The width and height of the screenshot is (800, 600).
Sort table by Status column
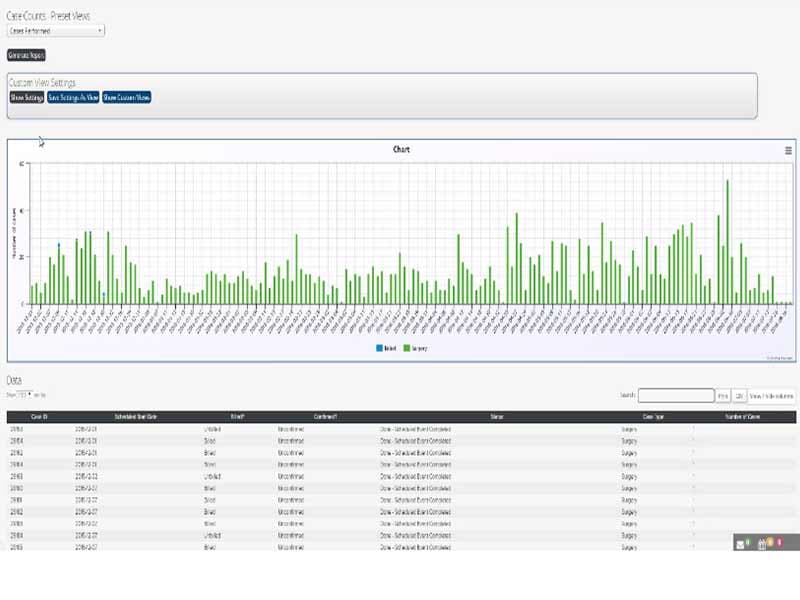[x=497, y=417]
